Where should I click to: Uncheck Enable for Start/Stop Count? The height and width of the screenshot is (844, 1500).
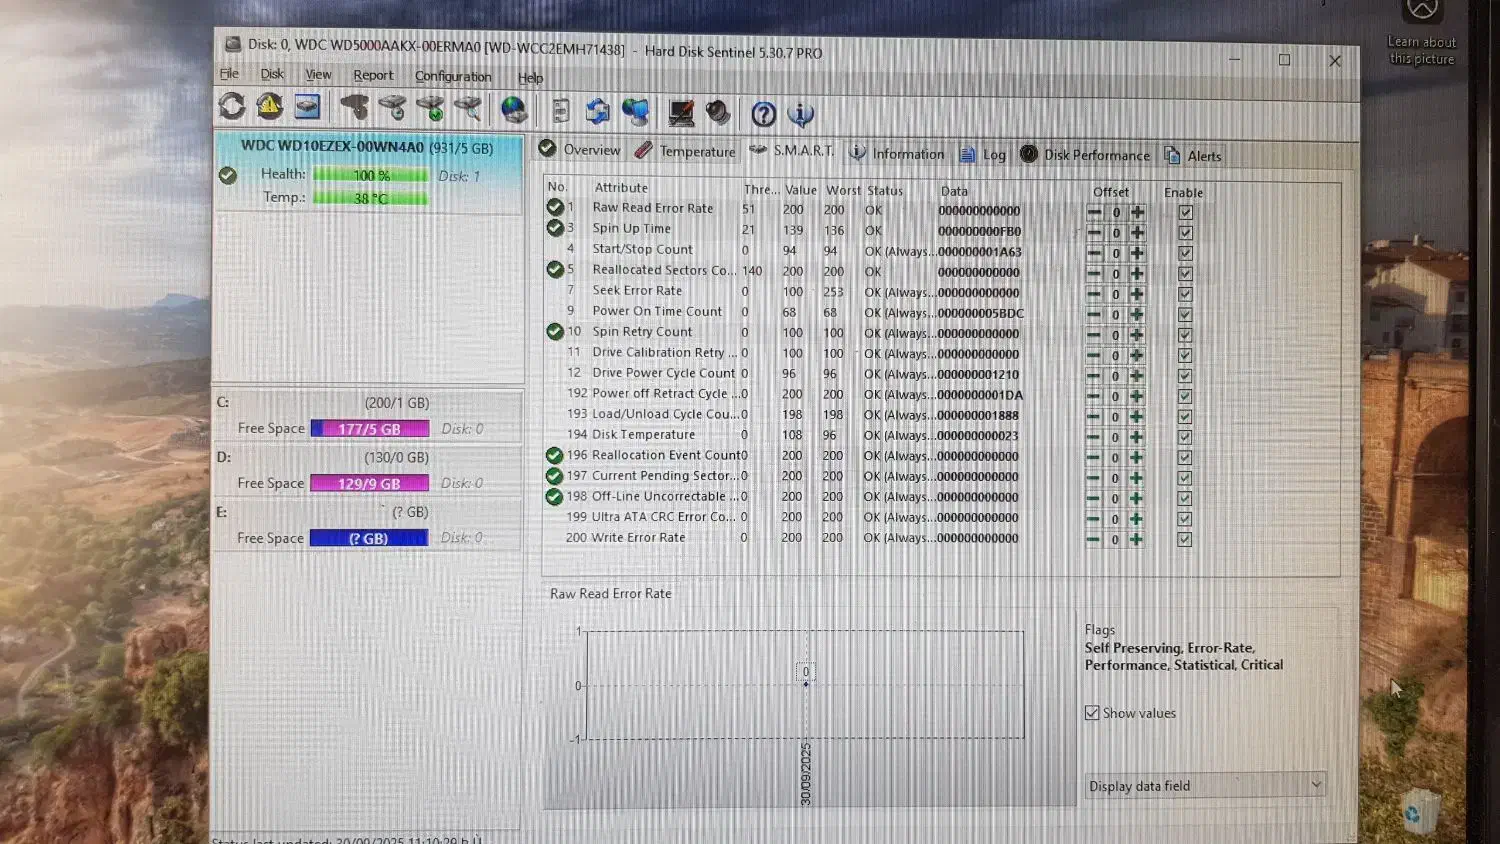click(x=1185, y=253)
